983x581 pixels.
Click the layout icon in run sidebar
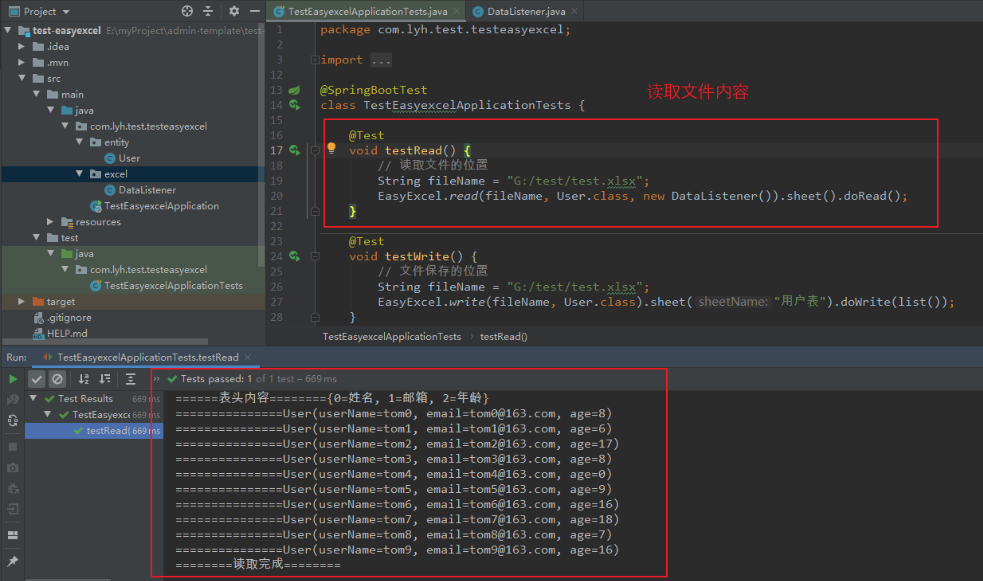[13, 535]
